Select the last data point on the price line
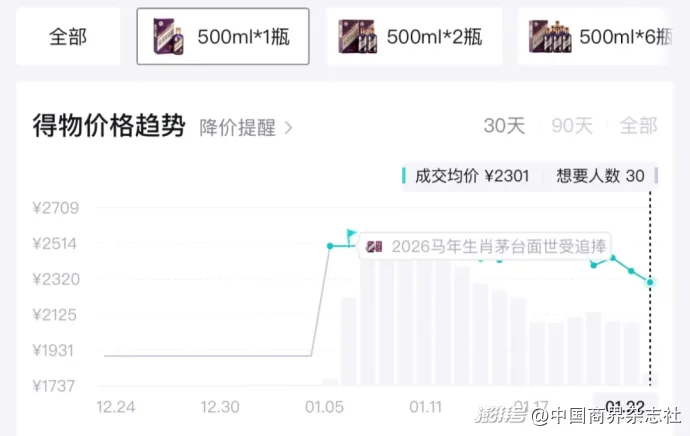This screenshot has width=690, height=436. point(650,282)
